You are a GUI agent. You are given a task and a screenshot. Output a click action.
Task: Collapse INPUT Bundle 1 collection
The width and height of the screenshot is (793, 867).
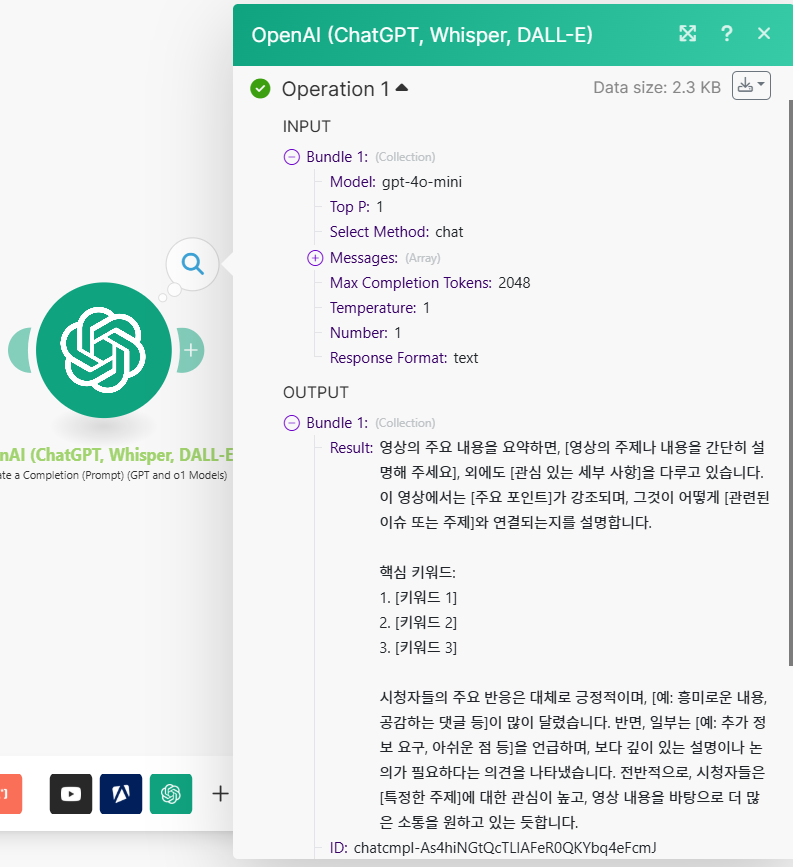click(x=291, y=157)
